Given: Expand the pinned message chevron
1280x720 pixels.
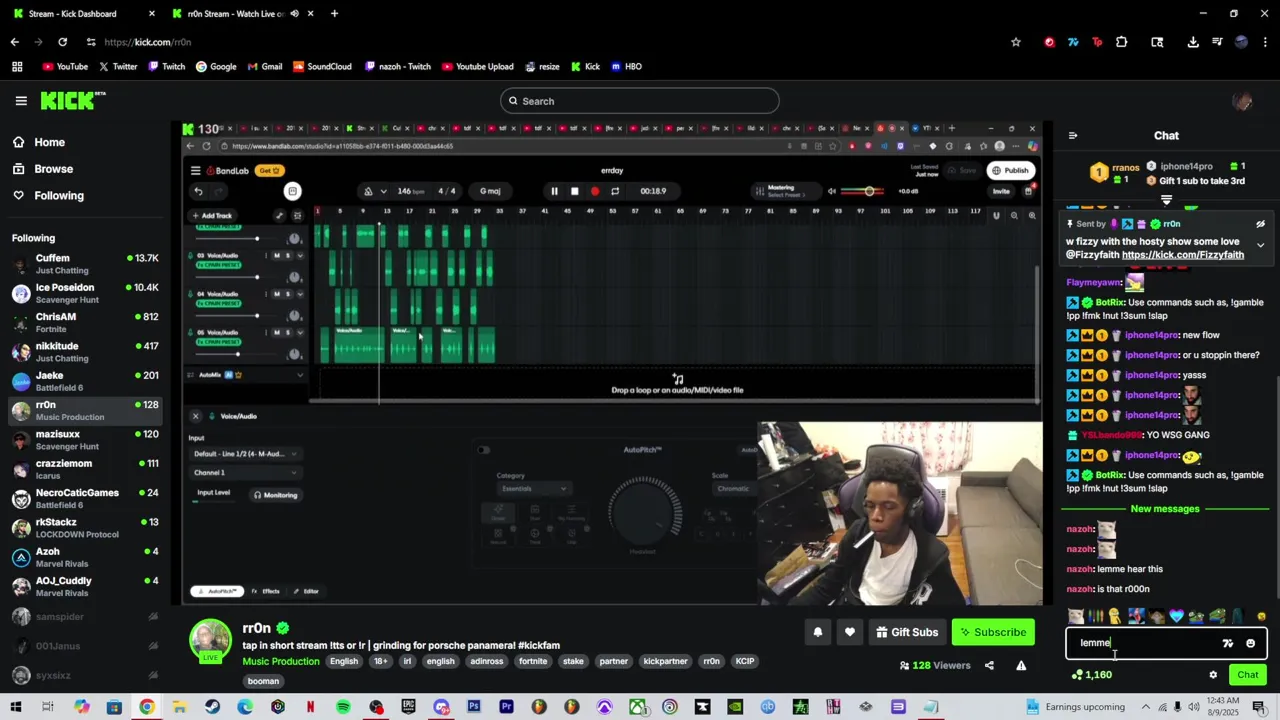Looking at the screenshot, I should point(1260,245).
